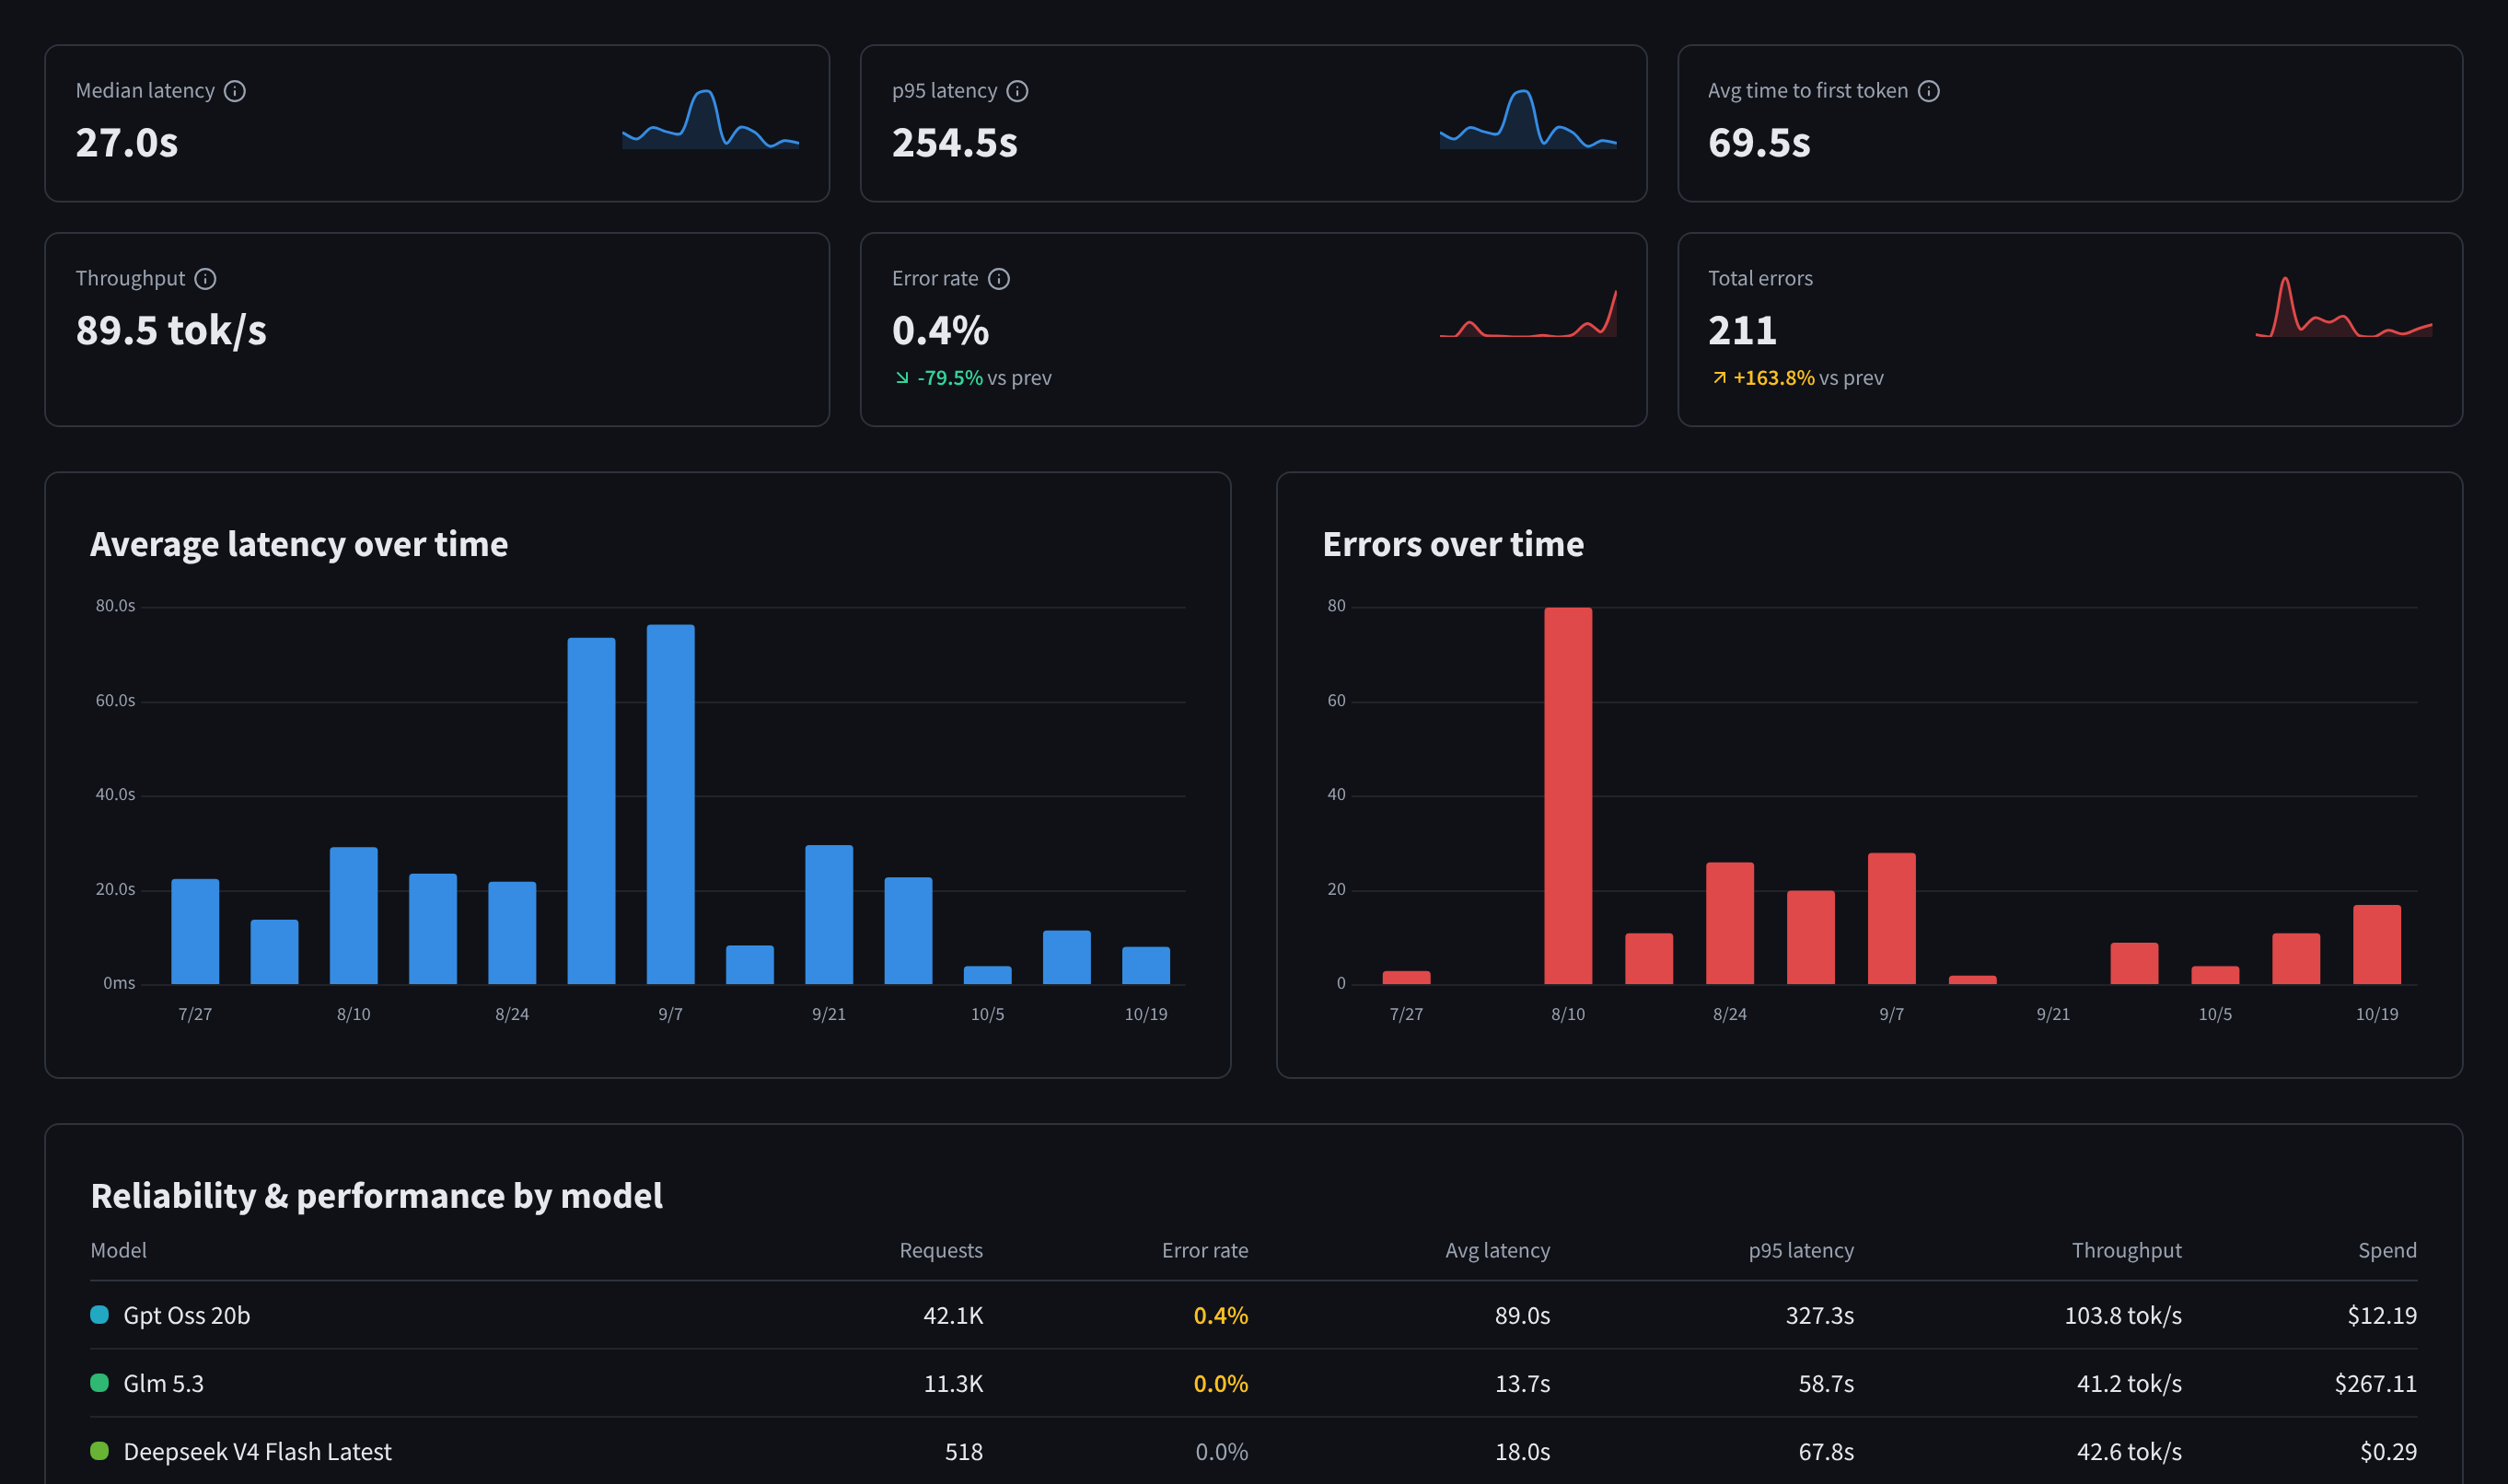Click the 69.5s time to first token value
The width and height of the screenshot is (2508, 1484).
point(1759,143)
